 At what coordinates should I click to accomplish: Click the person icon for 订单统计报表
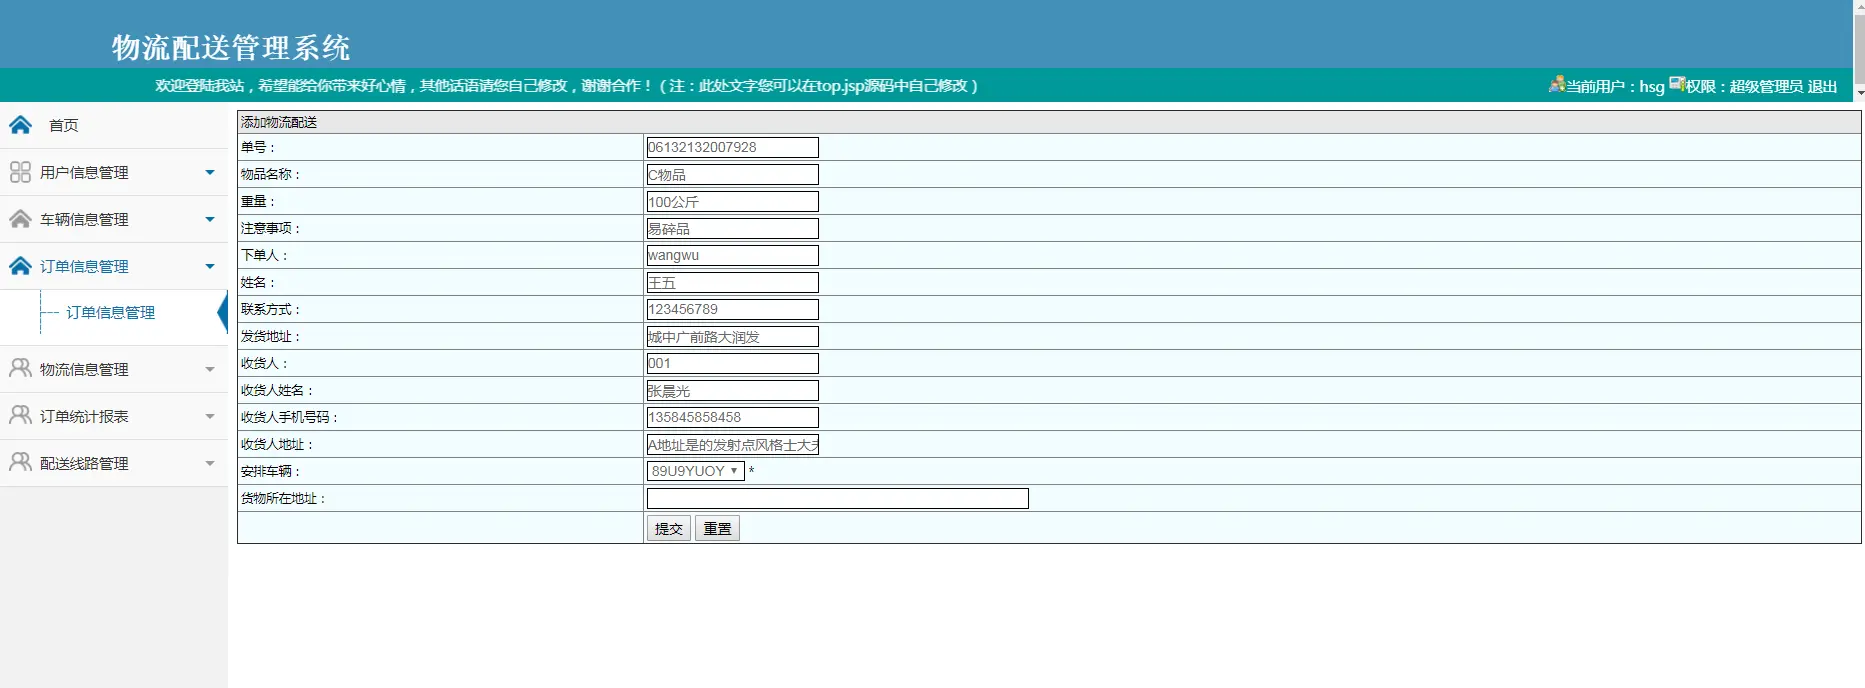[20, 415]
